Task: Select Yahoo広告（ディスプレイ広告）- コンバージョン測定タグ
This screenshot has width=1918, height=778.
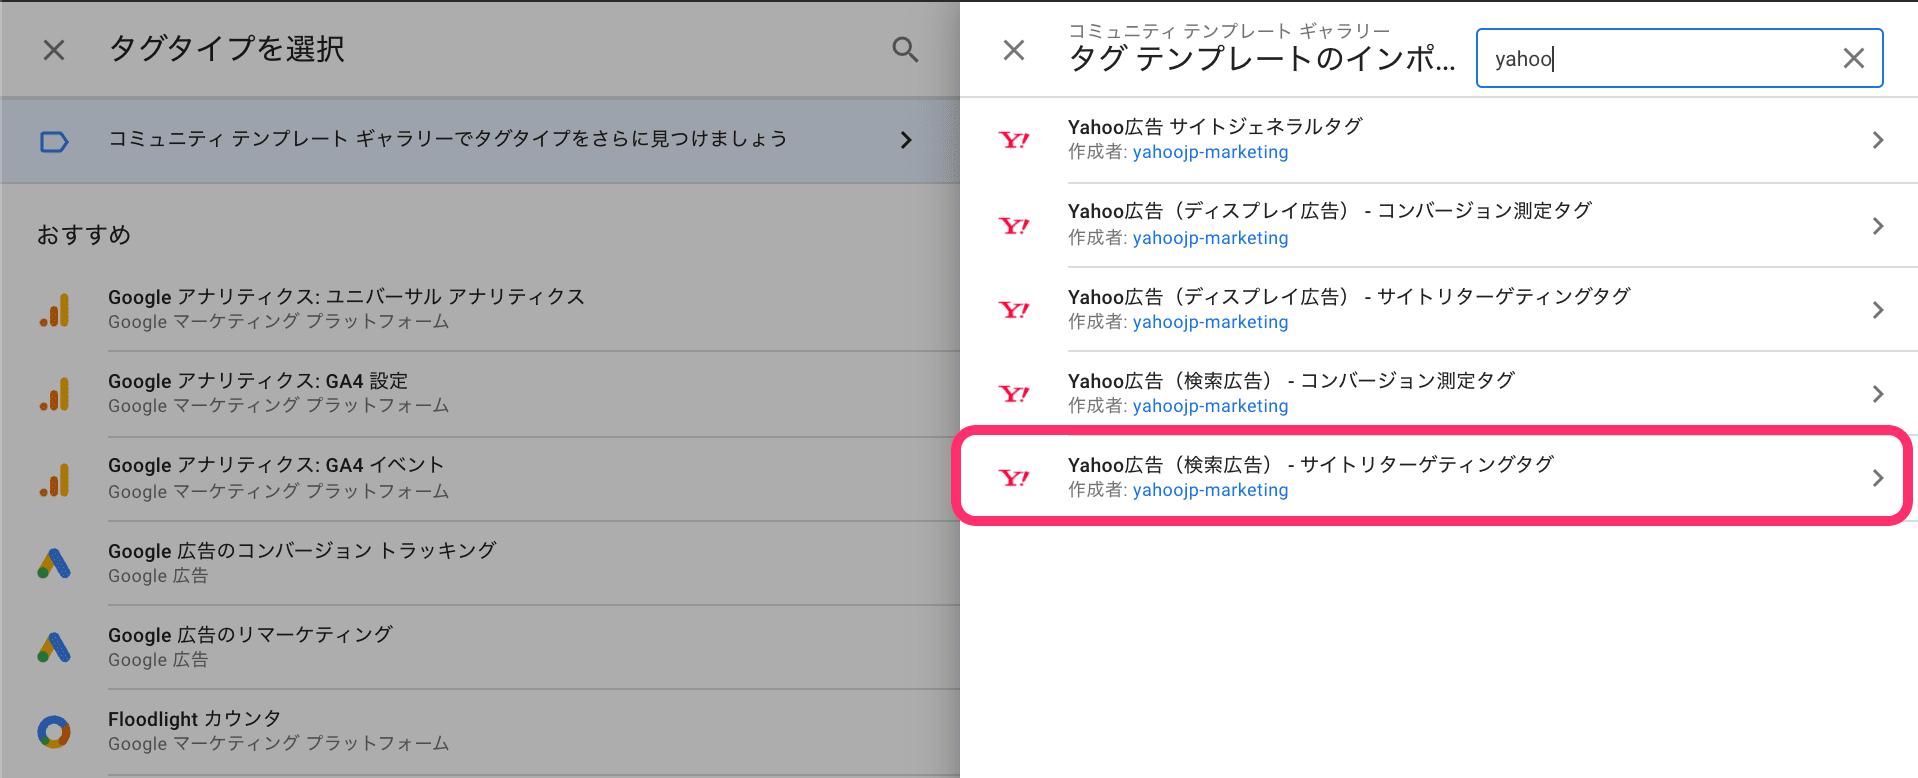Action: pyautogui.click(x=1439, y=225)
